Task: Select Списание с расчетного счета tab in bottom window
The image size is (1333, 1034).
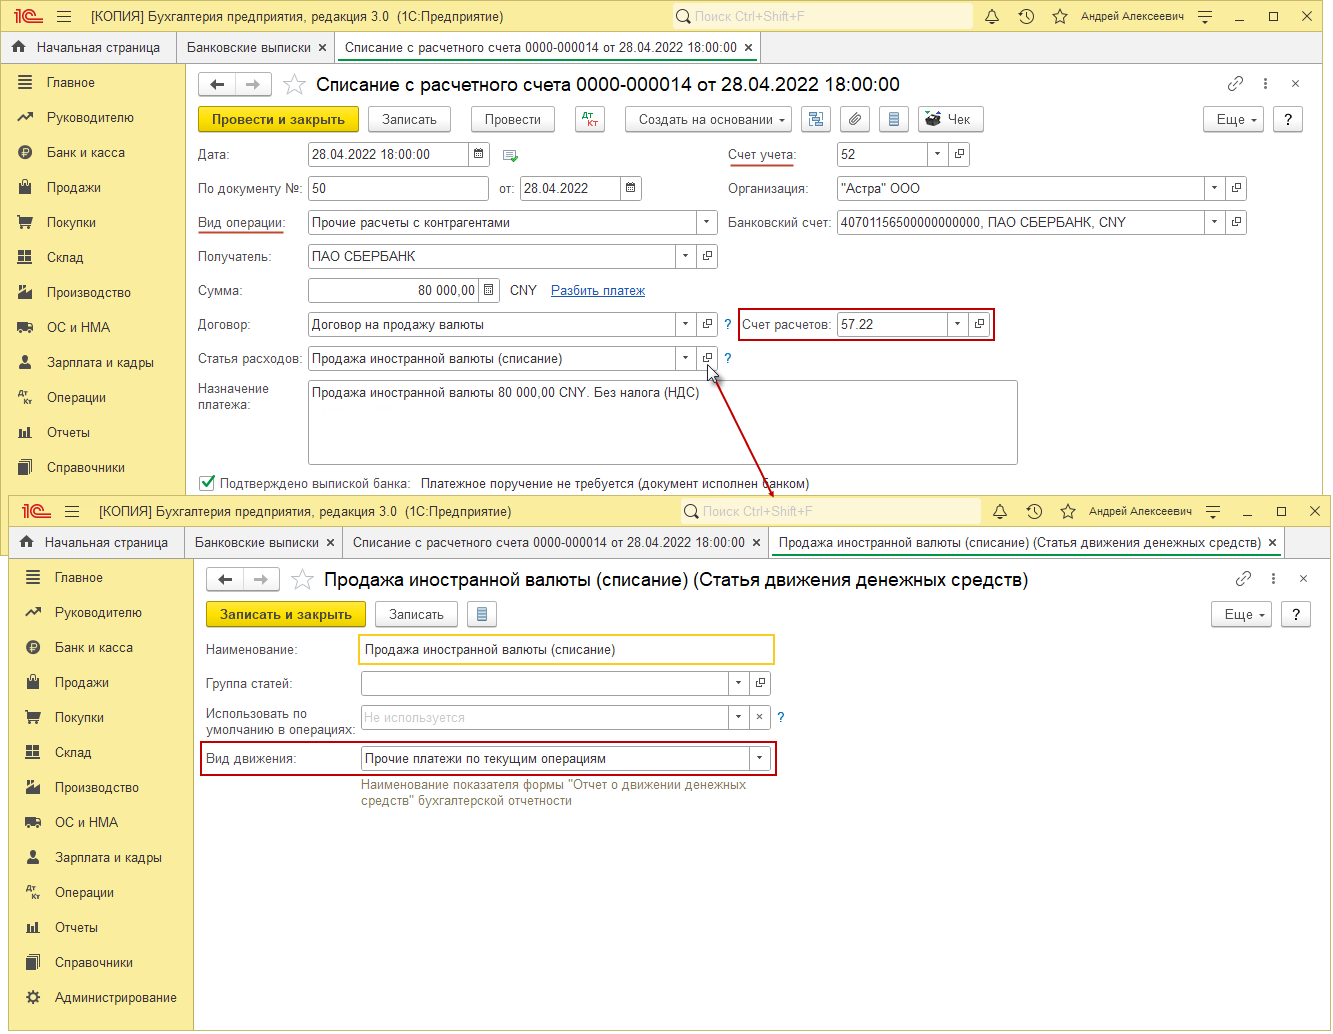Action: pyautogui.click(x=549, y=542)
